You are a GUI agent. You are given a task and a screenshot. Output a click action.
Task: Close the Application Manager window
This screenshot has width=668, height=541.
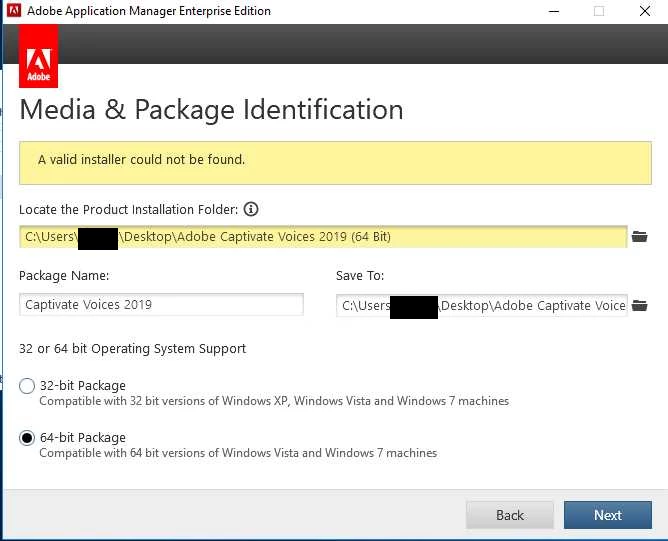click(645, 11)
